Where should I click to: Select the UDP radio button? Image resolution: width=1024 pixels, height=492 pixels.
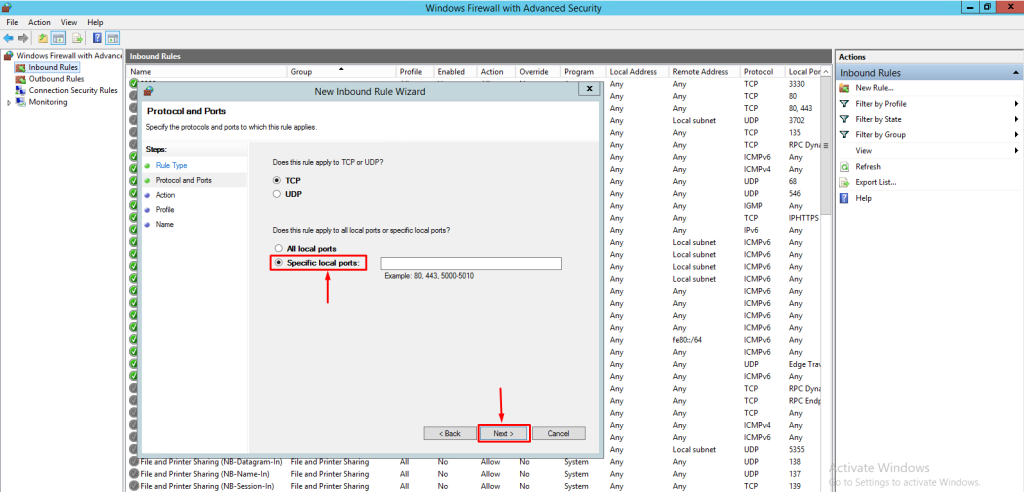(x=279, y=194)
